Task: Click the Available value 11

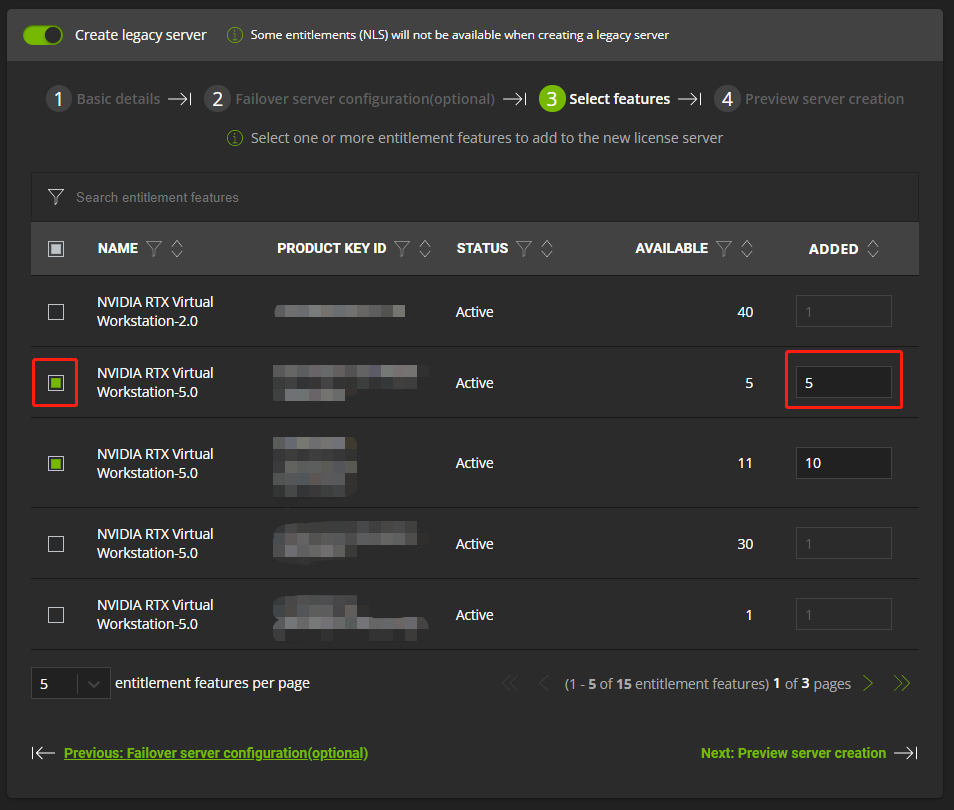Action: click(745, 463)
